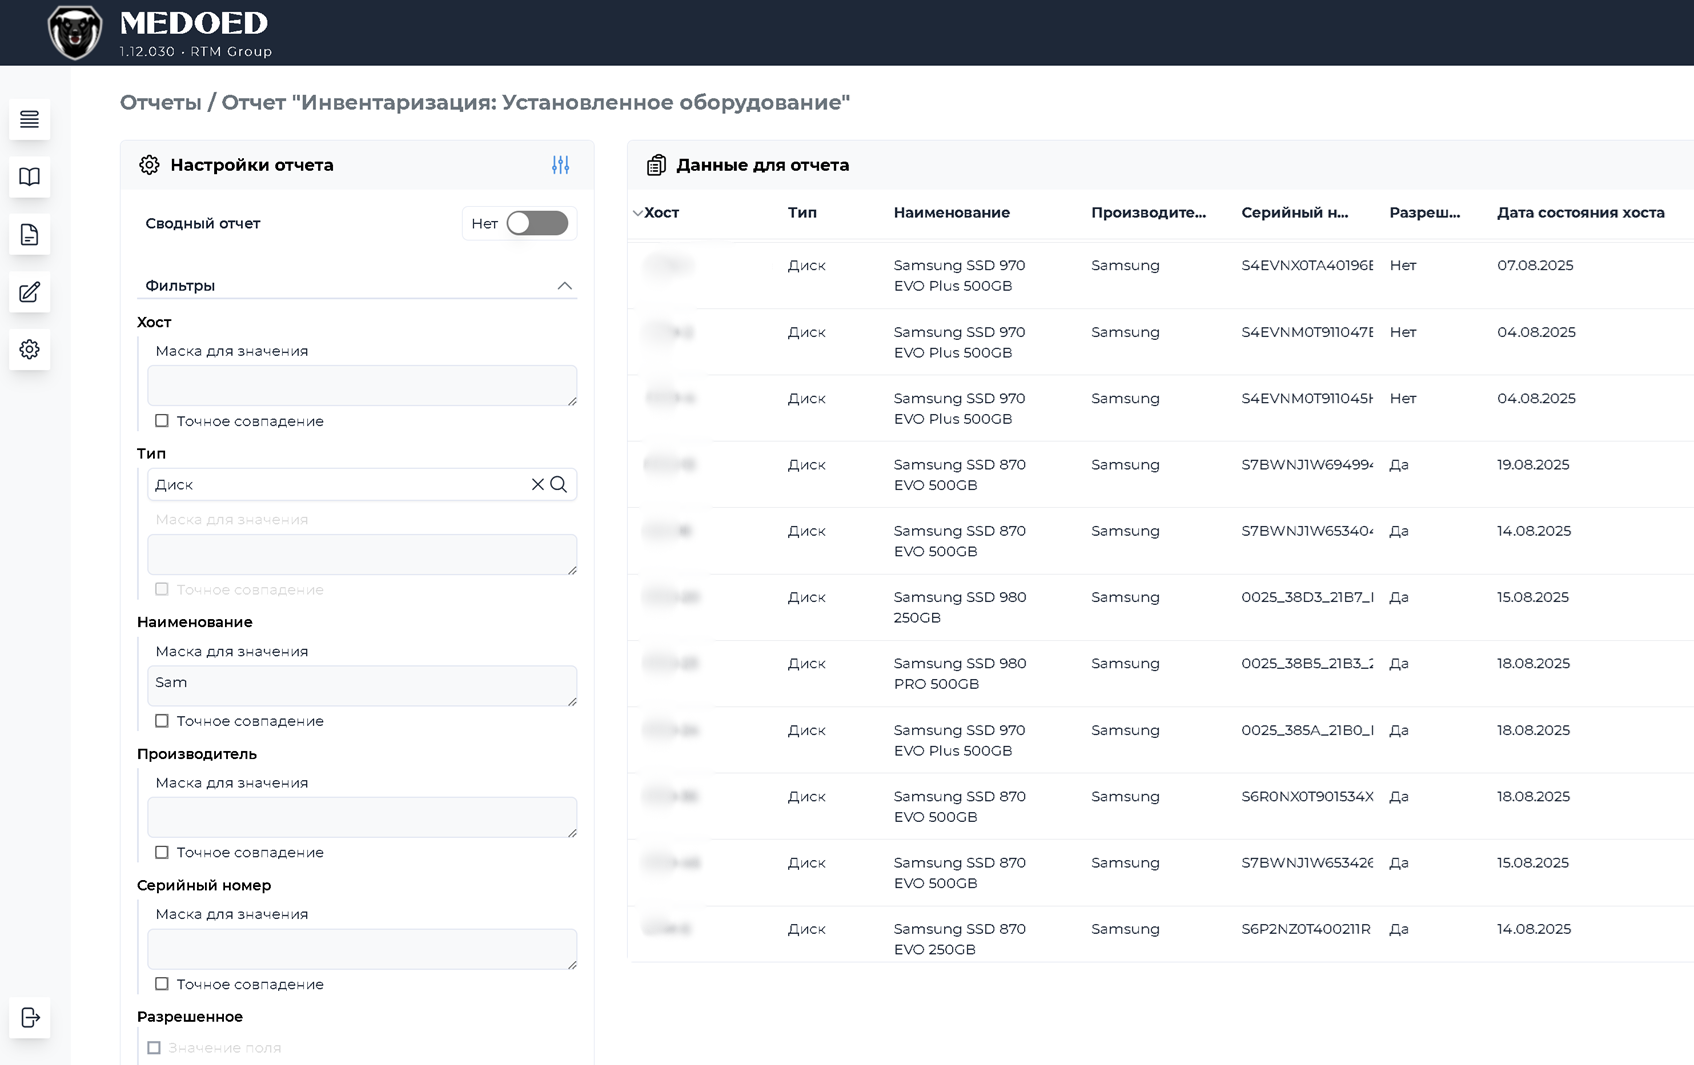Viewport: 1694px width, 1065px height.
Task: Open the book icon in sidebar
Action: point(29,177)
